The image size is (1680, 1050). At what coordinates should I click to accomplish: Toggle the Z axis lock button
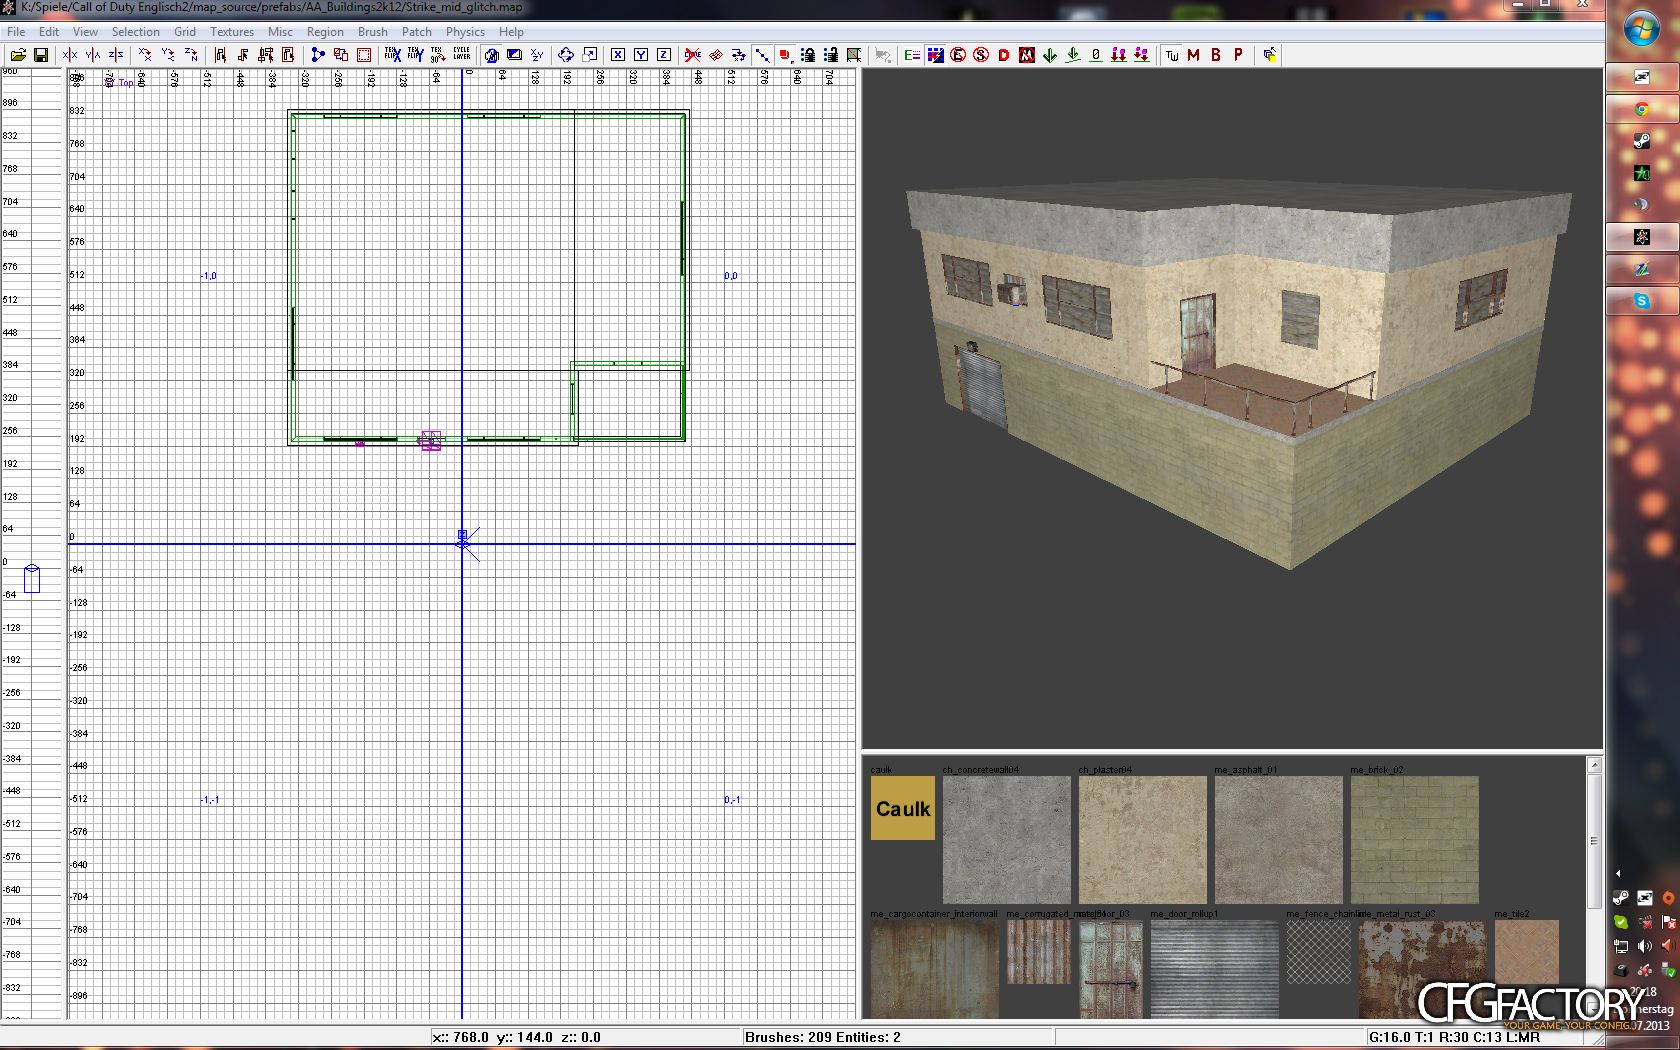664,55
